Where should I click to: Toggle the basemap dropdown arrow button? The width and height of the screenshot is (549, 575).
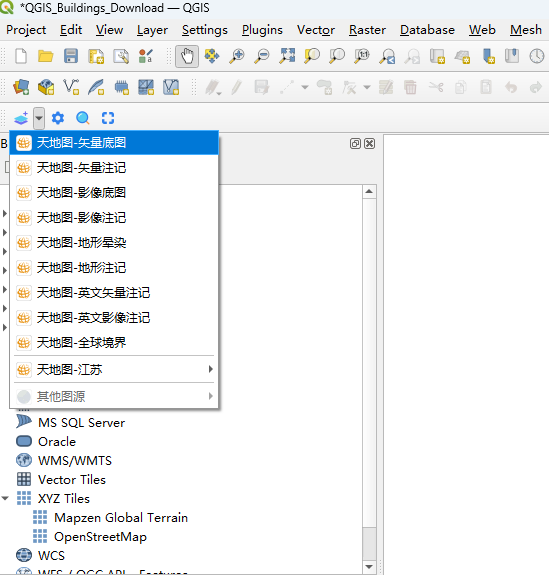(39, 118)
